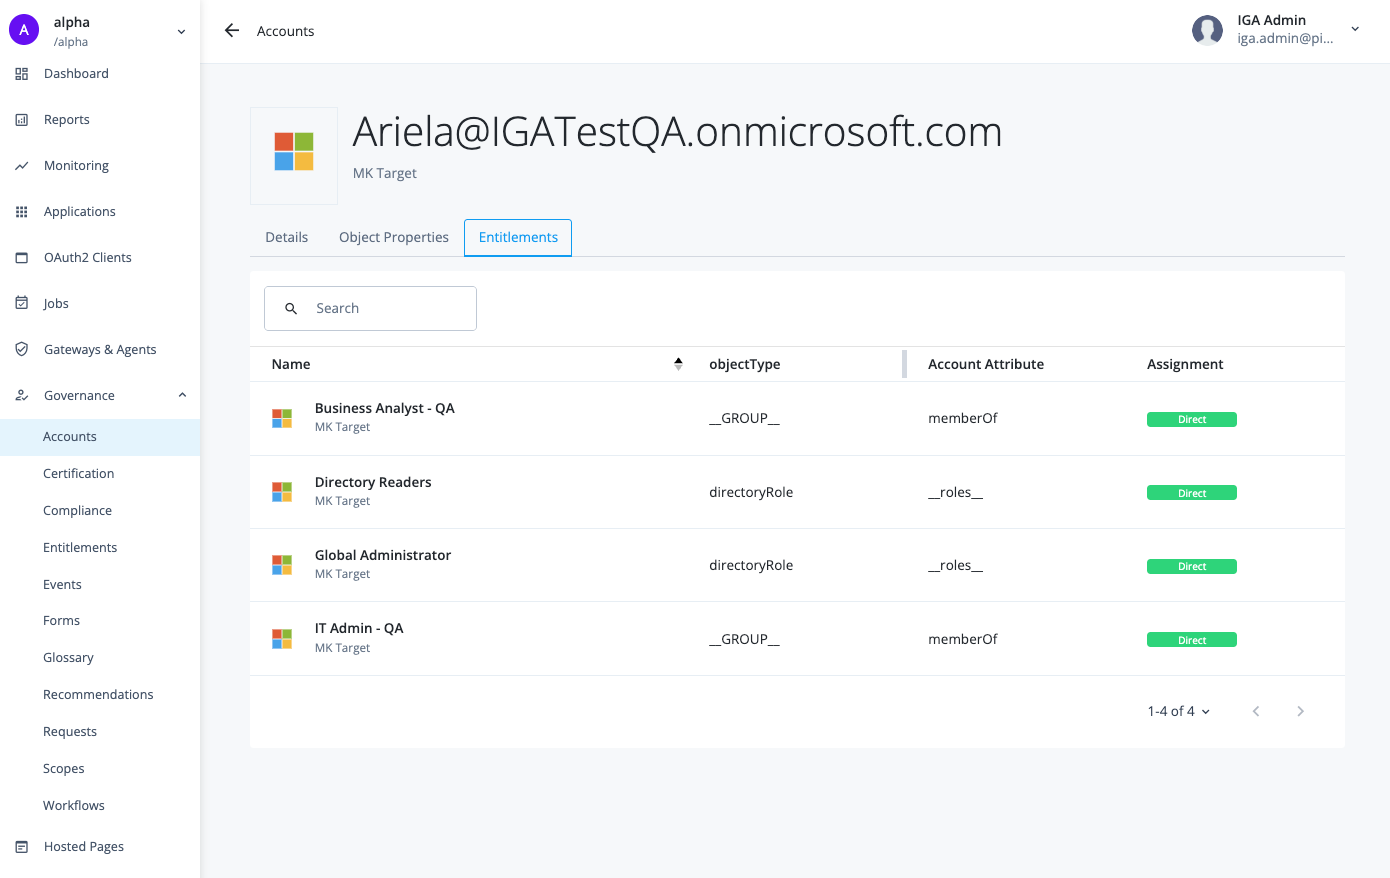Click the Reports chart icon
The height and width of the screenshot is (878, 1390).
tap(22, 120)
